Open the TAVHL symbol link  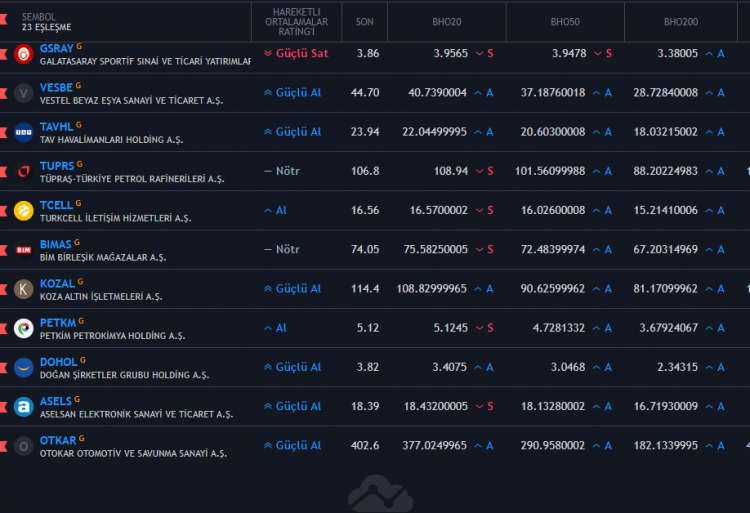[x=56, y=127]
